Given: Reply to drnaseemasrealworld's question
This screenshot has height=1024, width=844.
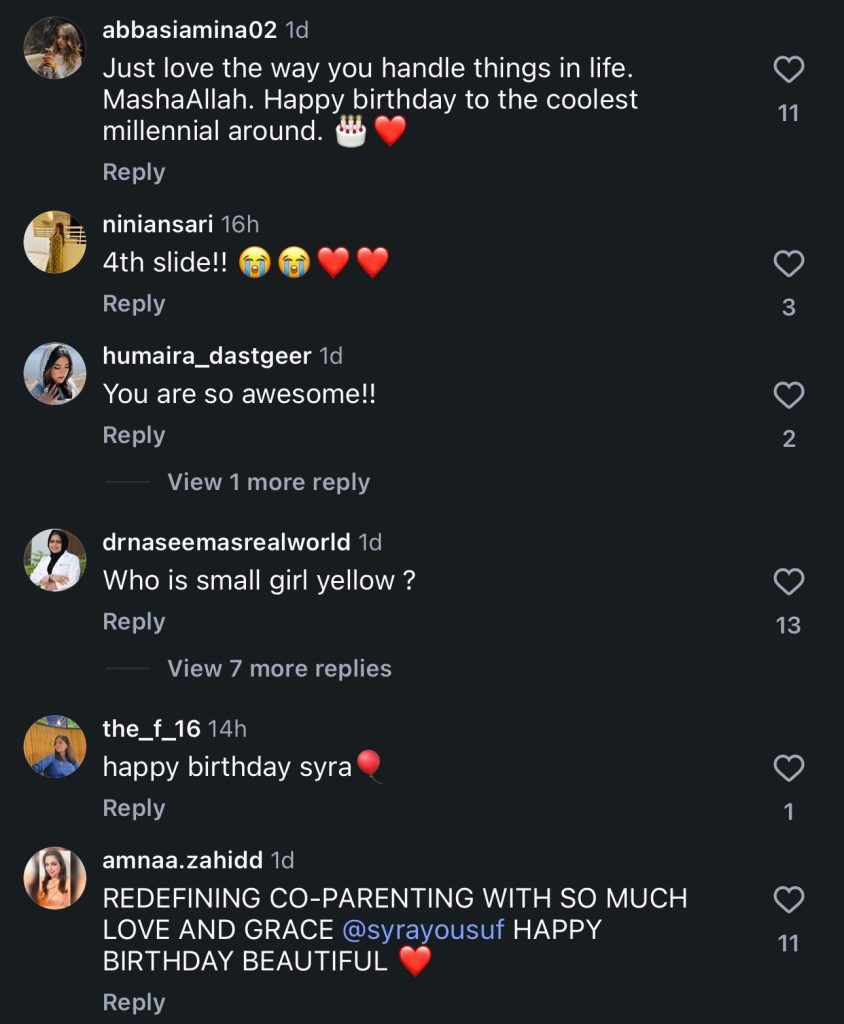Looking at the screenshot, I should pos(134,622).
